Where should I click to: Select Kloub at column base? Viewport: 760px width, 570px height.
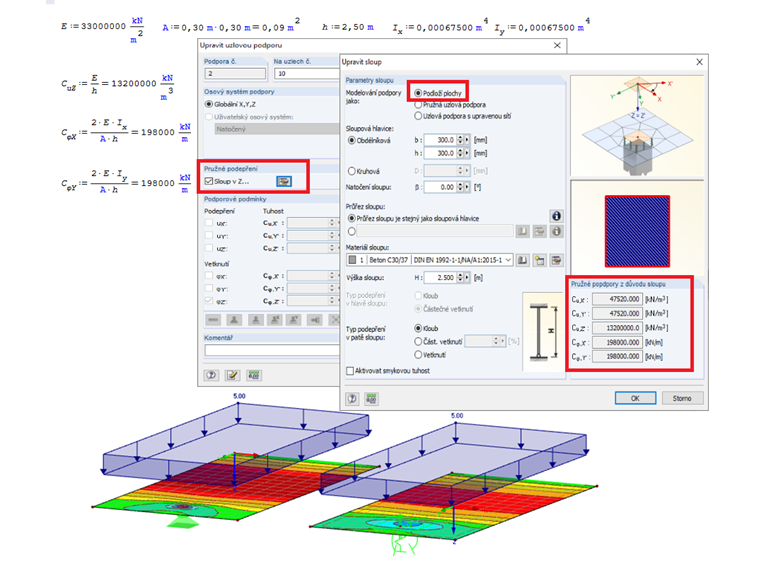(418, 328)
